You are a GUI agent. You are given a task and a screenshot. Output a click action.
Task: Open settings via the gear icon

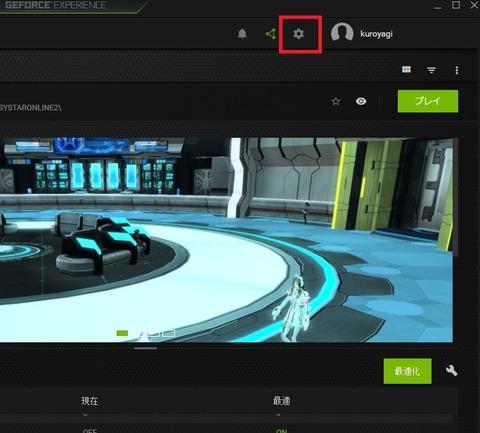pos(299,34)
